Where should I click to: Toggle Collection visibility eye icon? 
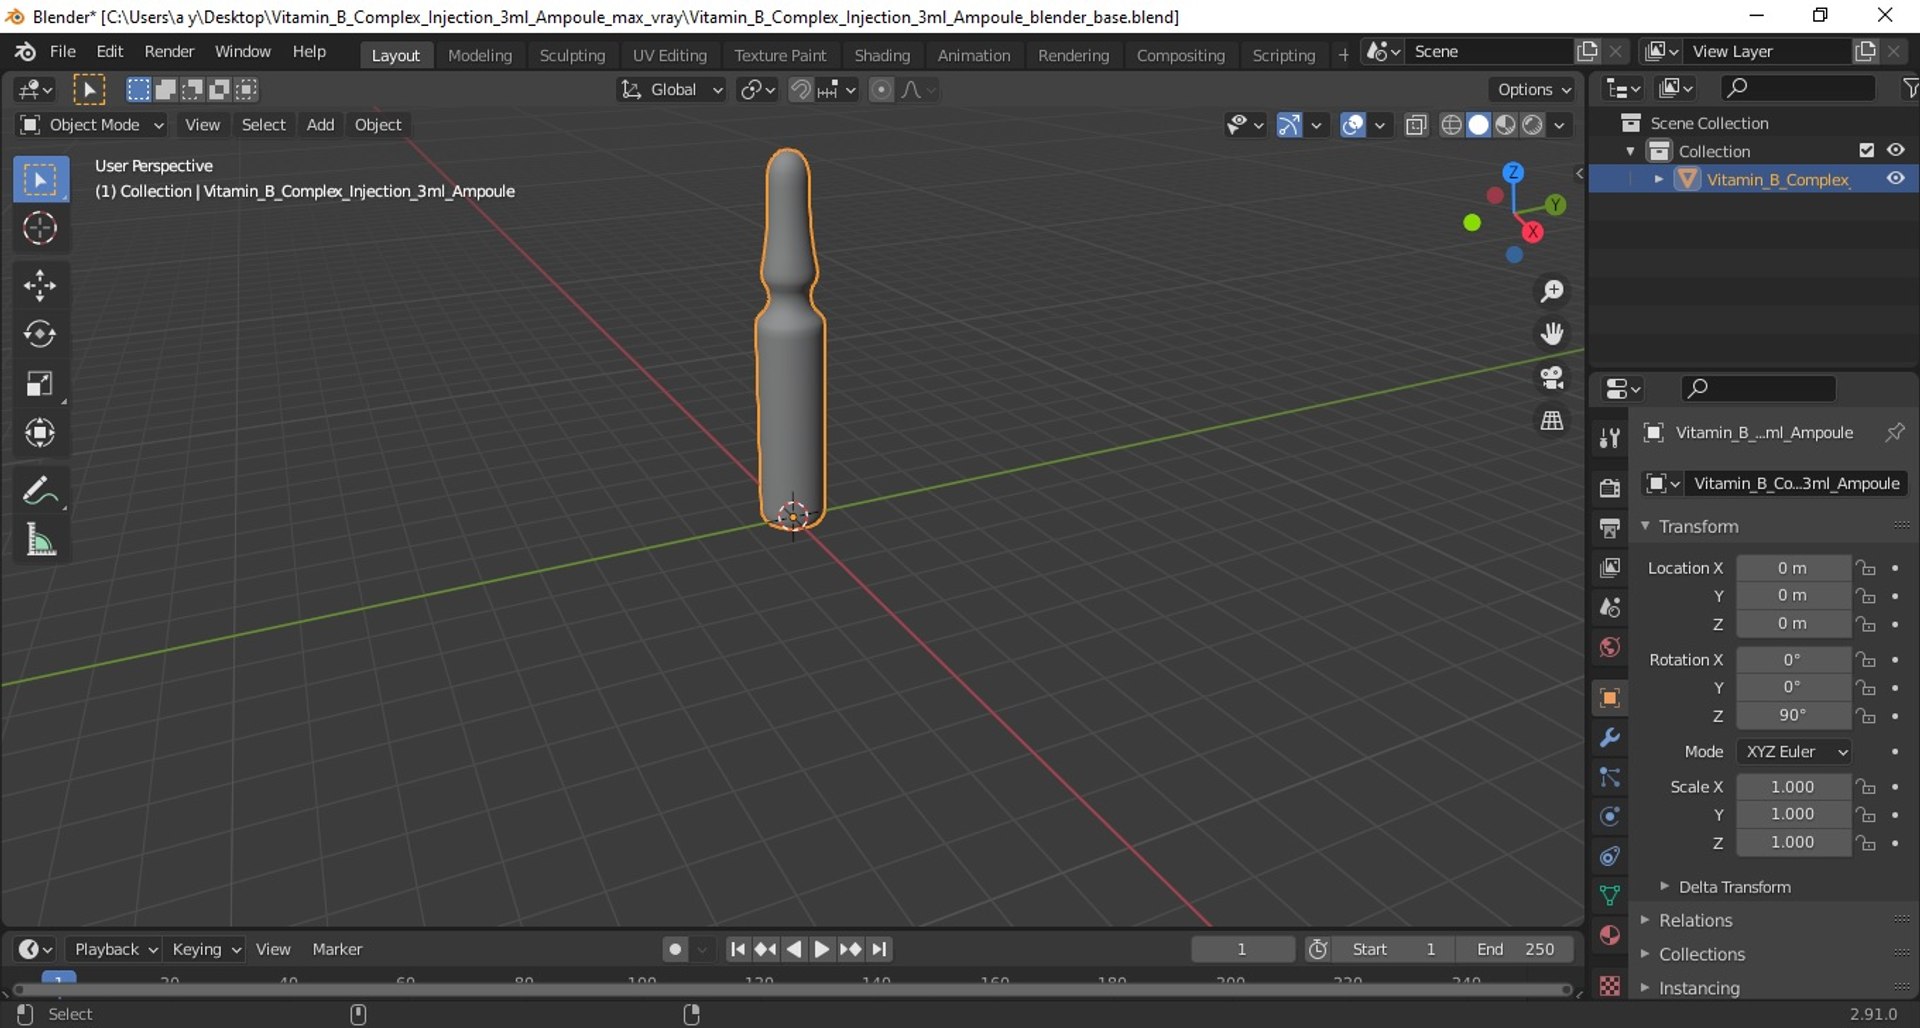point(1895,150)
